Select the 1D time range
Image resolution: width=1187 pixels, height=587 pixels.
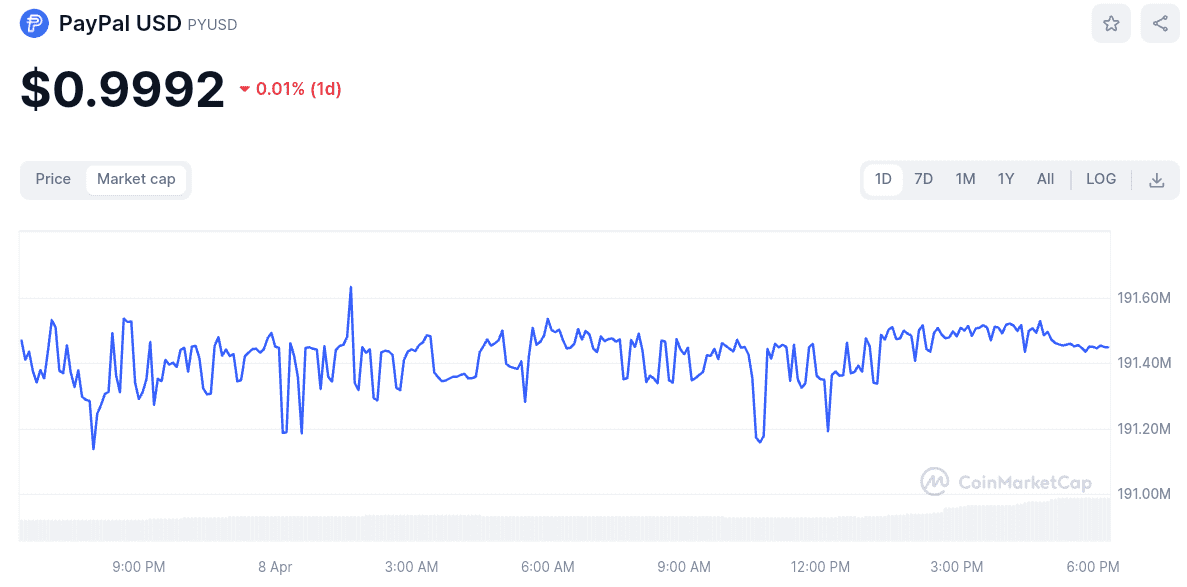pos(883,179)
